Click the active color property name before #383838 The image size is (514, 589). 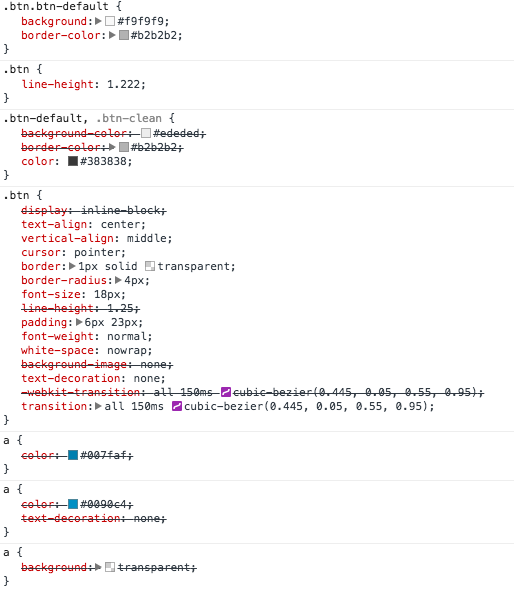point(38,162)
